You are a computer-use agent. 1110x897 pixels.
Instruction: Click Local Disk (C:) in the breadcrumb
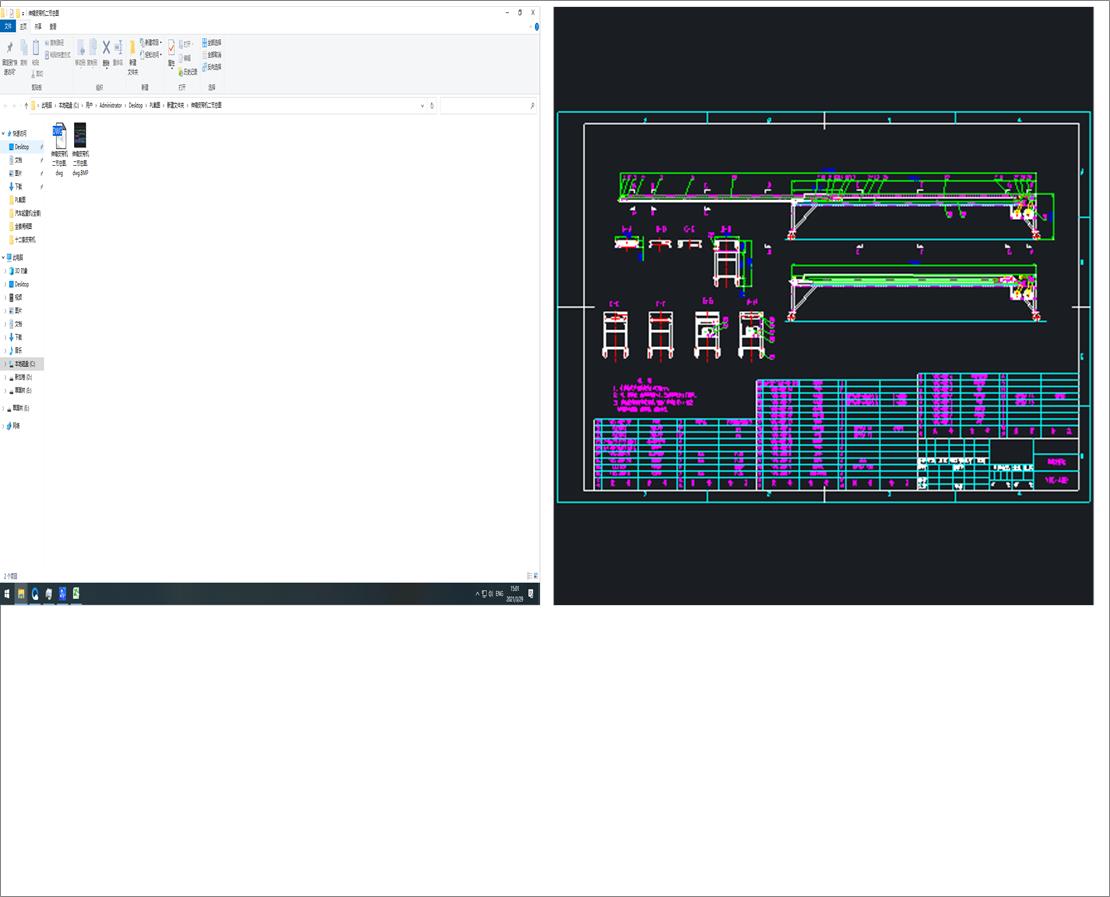click(x=69, y=105)
